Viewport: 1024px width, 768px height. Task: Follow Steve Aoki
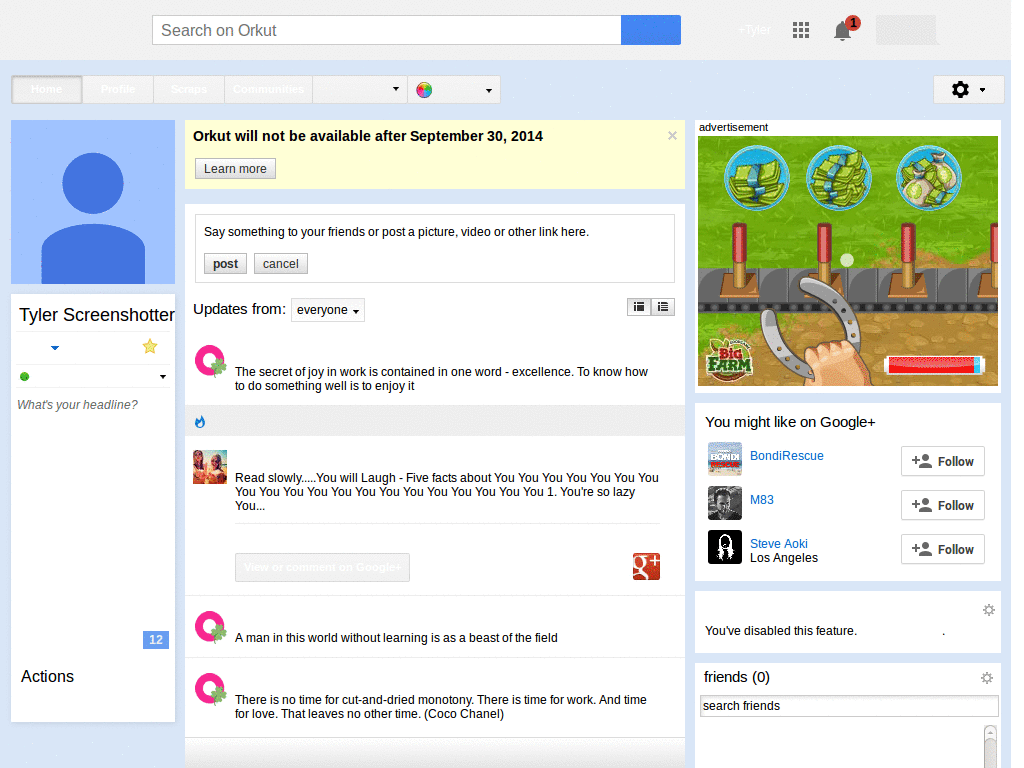tap(942, 549)
